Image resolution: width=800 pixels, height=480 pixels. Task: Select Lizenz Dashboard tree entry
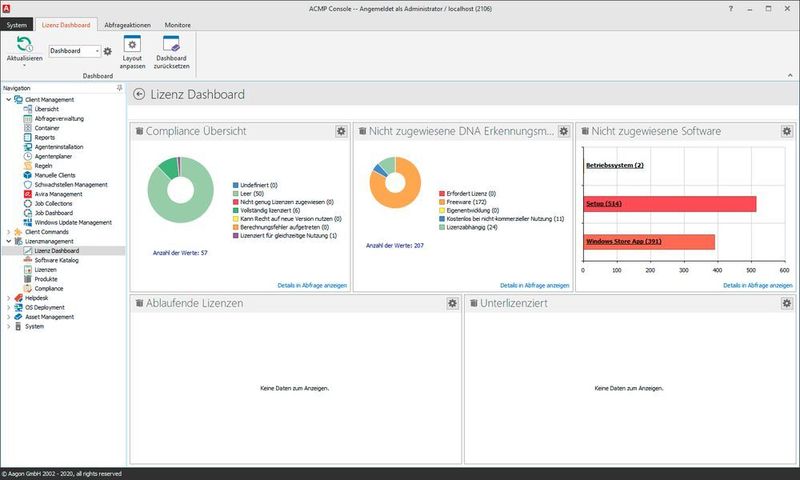tap(57, 250)
